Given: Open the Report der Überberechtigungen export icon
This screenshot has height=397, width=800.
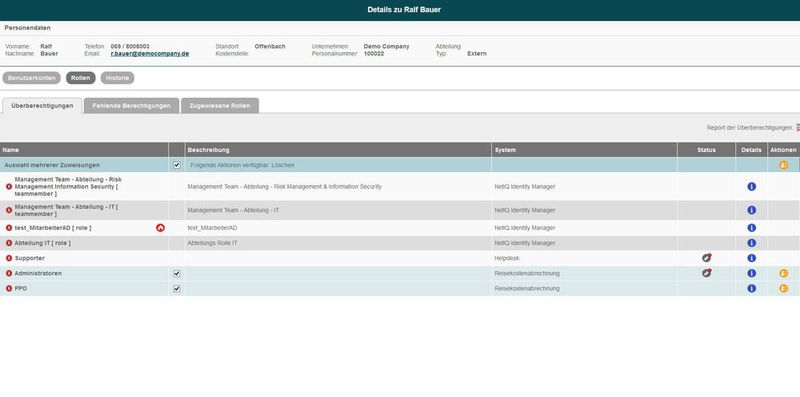Looking at the screenshot, I should (x=798, y=128).
